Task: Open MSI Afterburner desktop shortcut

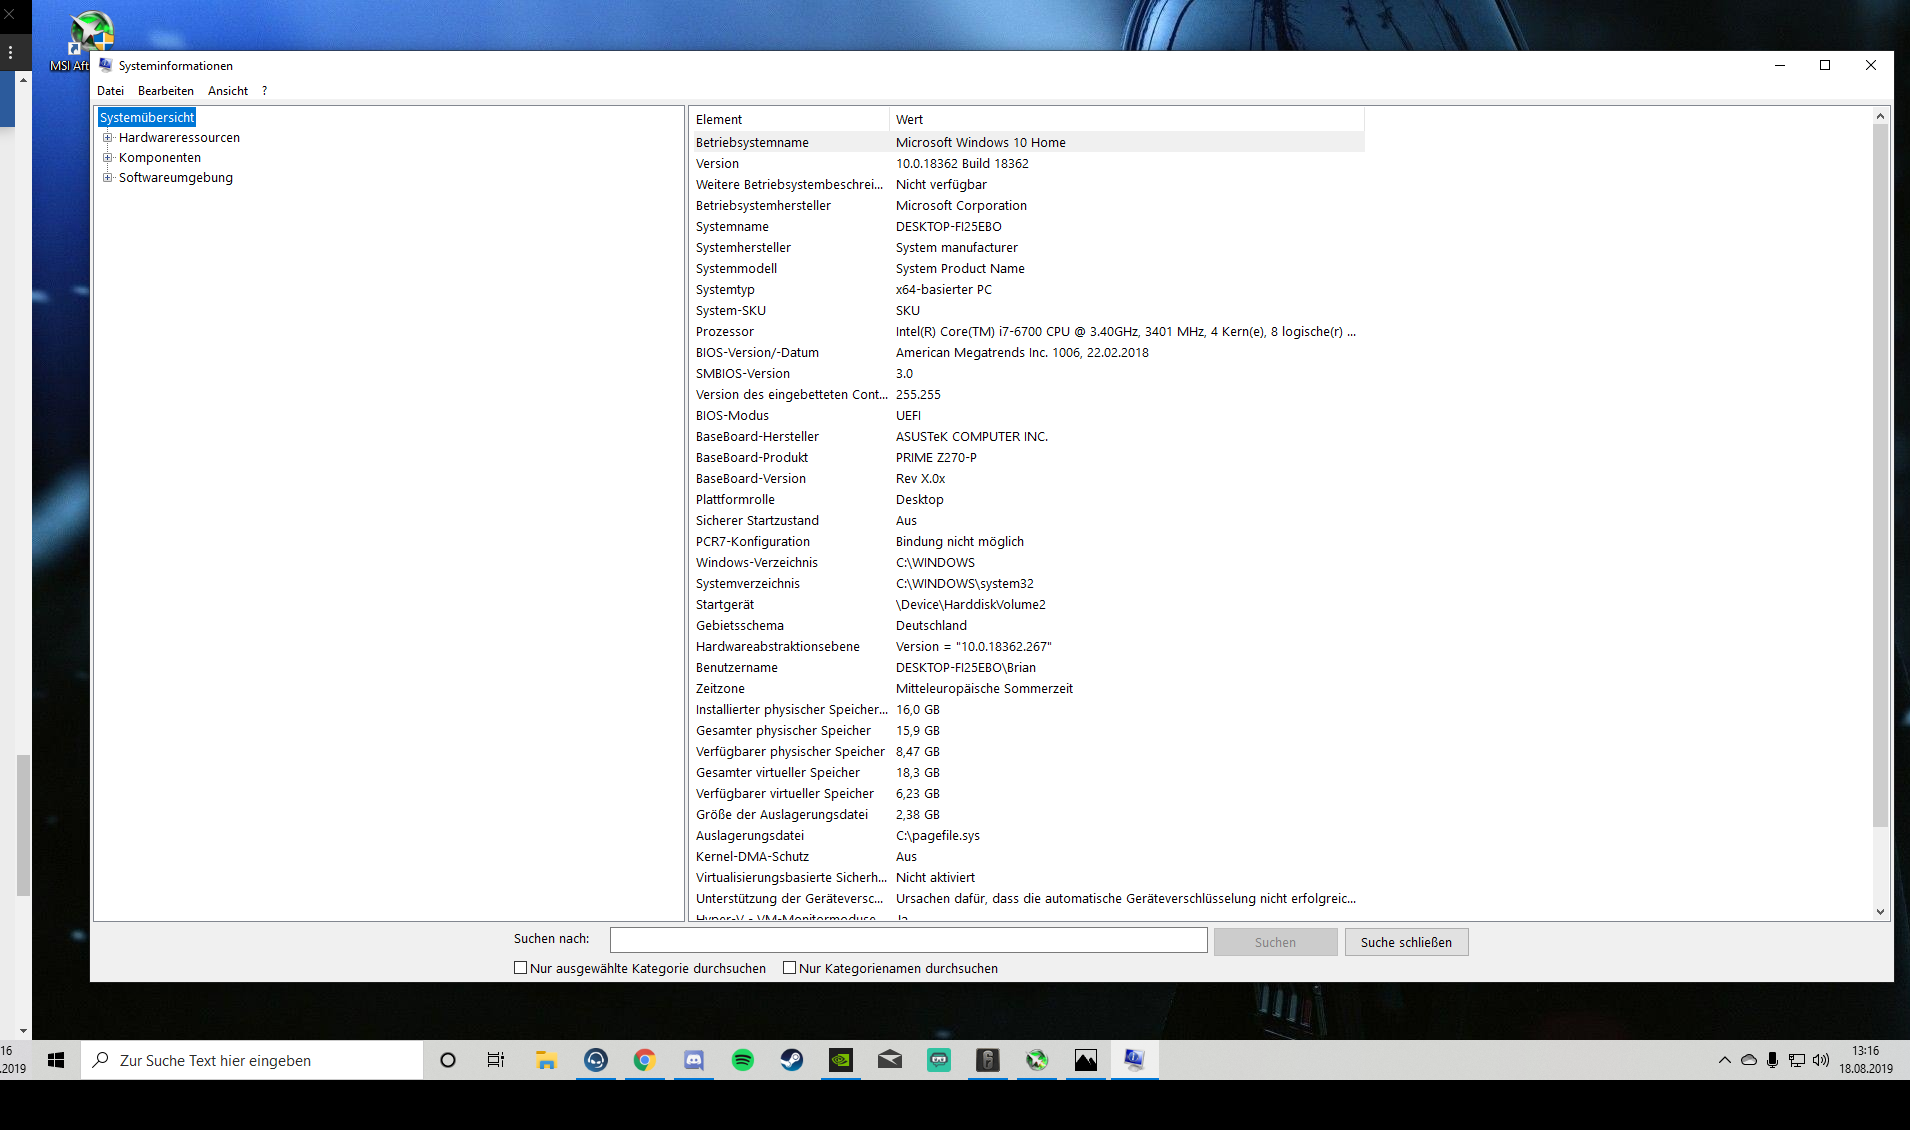Action: [90, 40]
